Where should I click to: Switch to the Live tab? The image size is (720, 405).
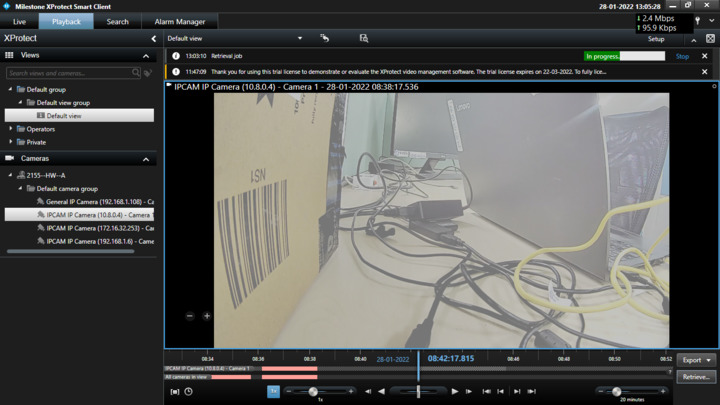point(19,21)
